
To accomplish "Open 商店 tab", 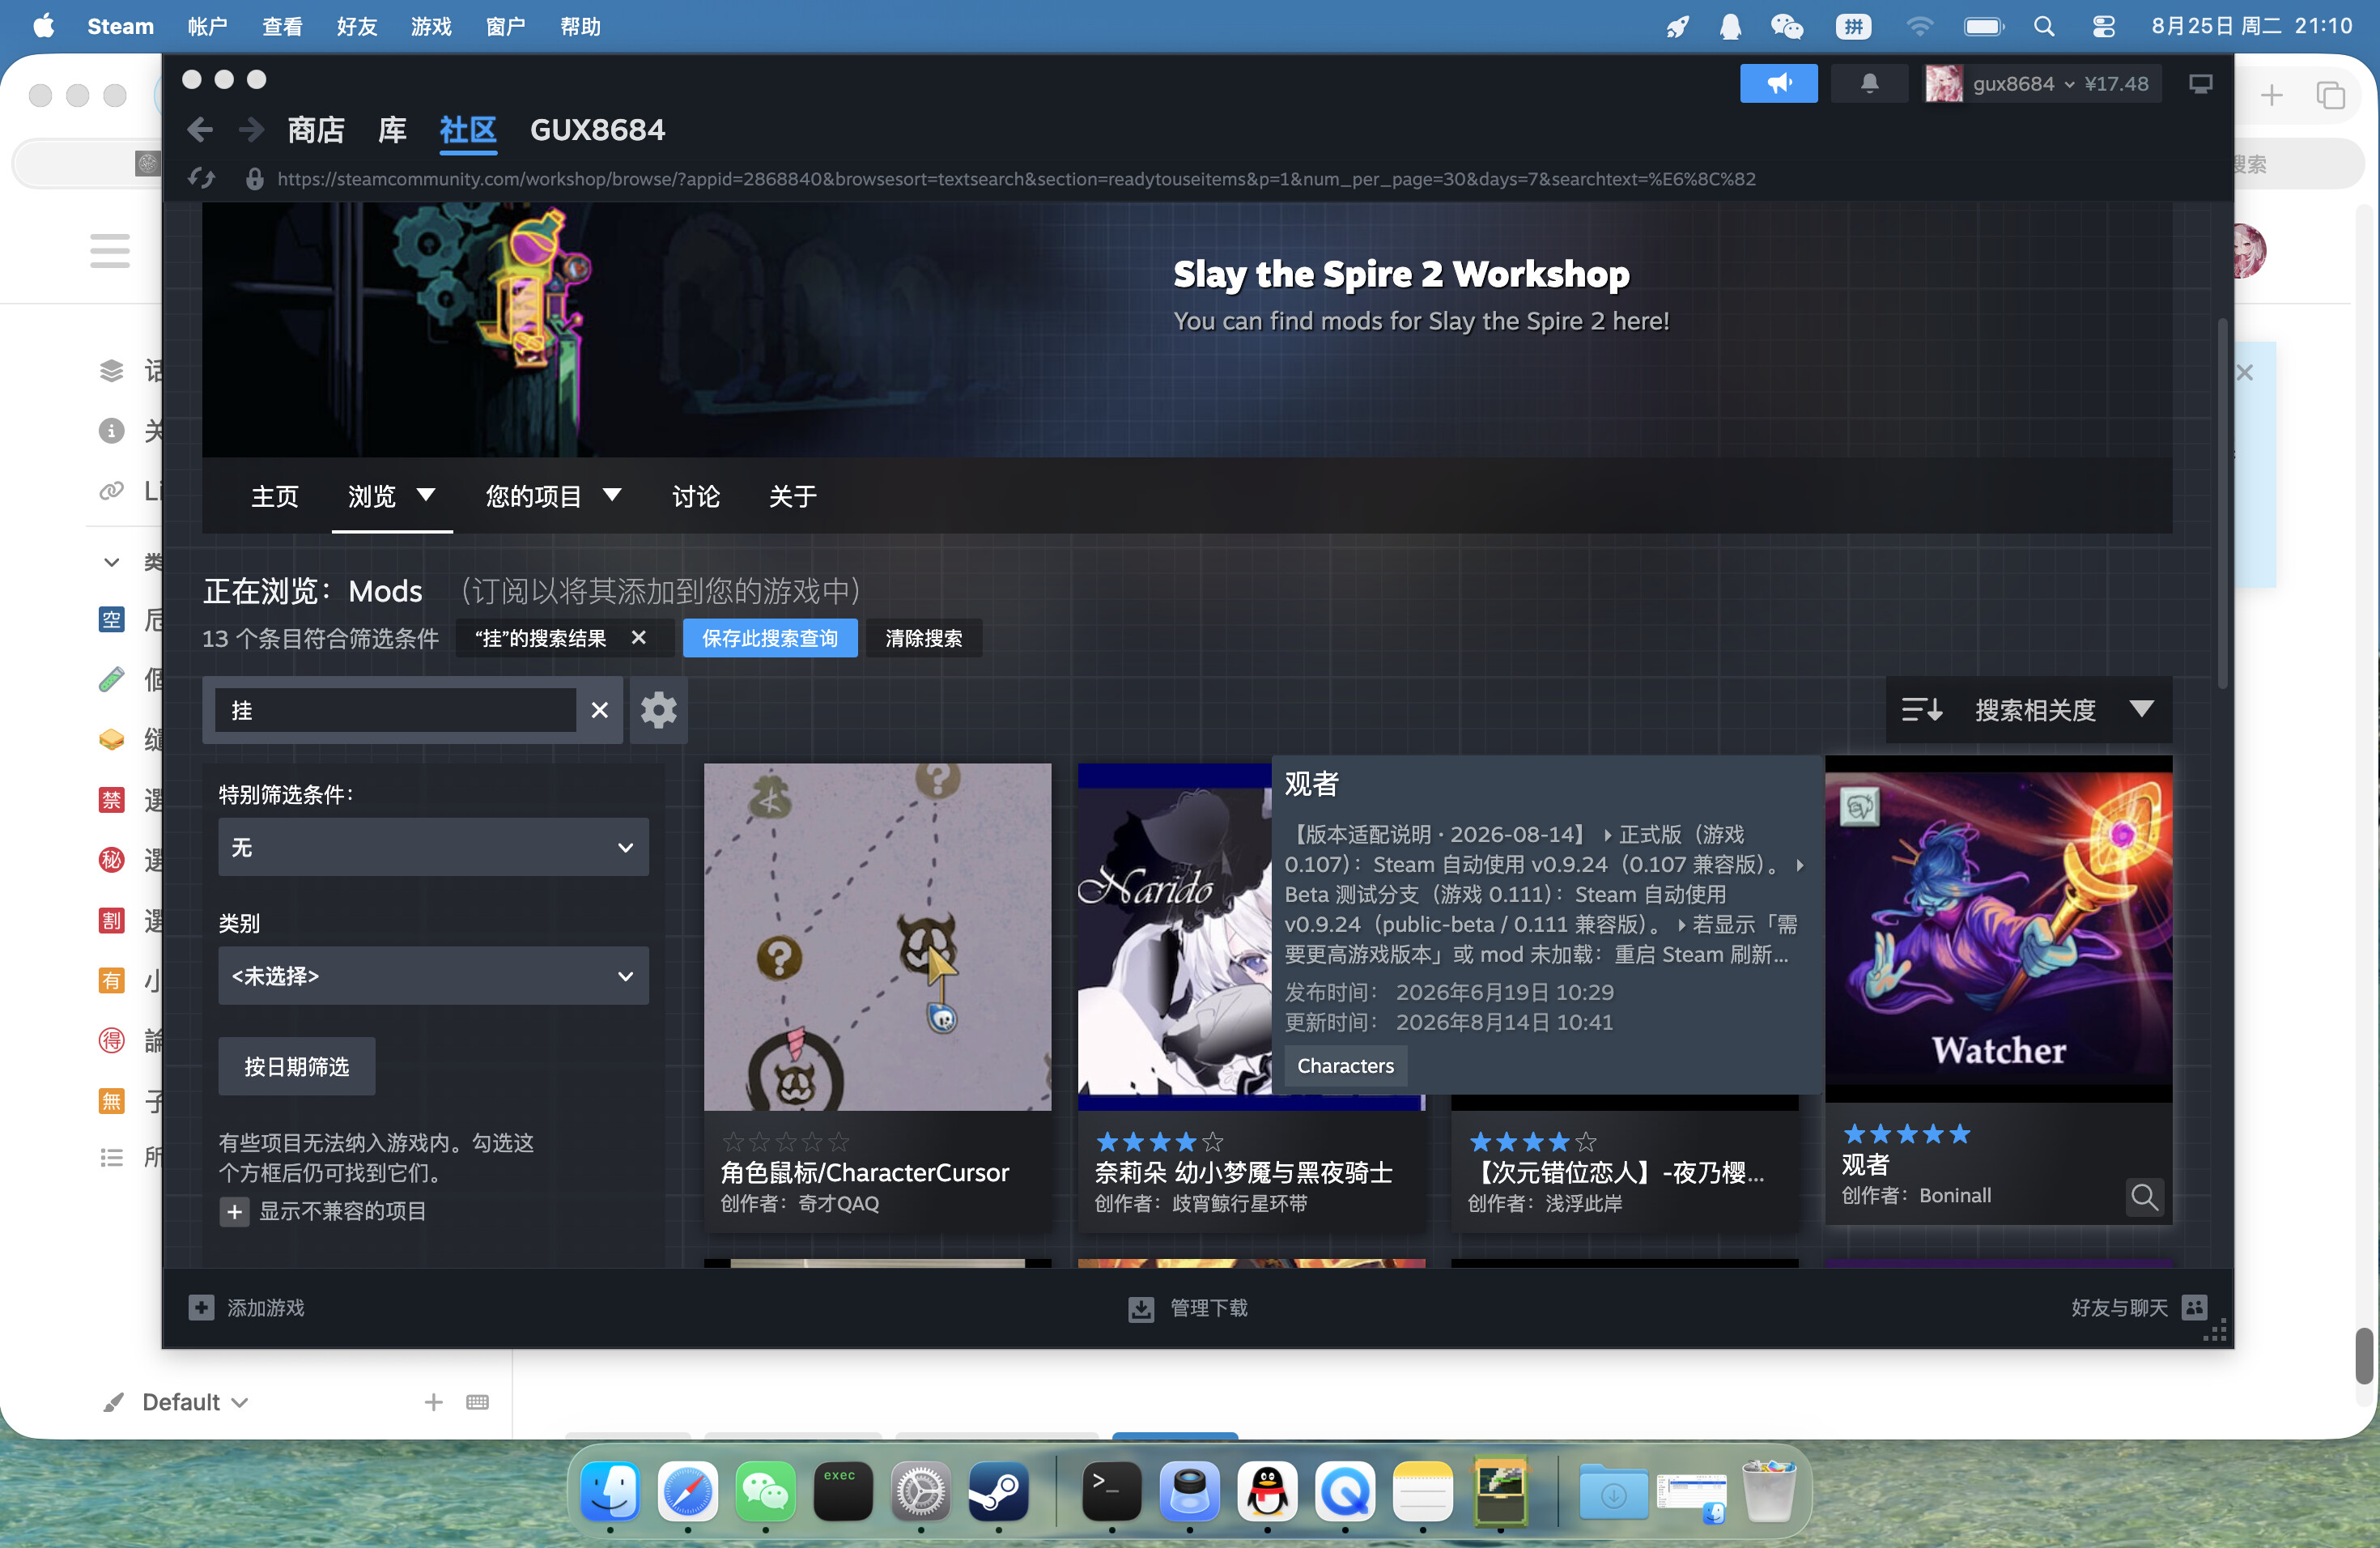I will click(x=316, y=130).
